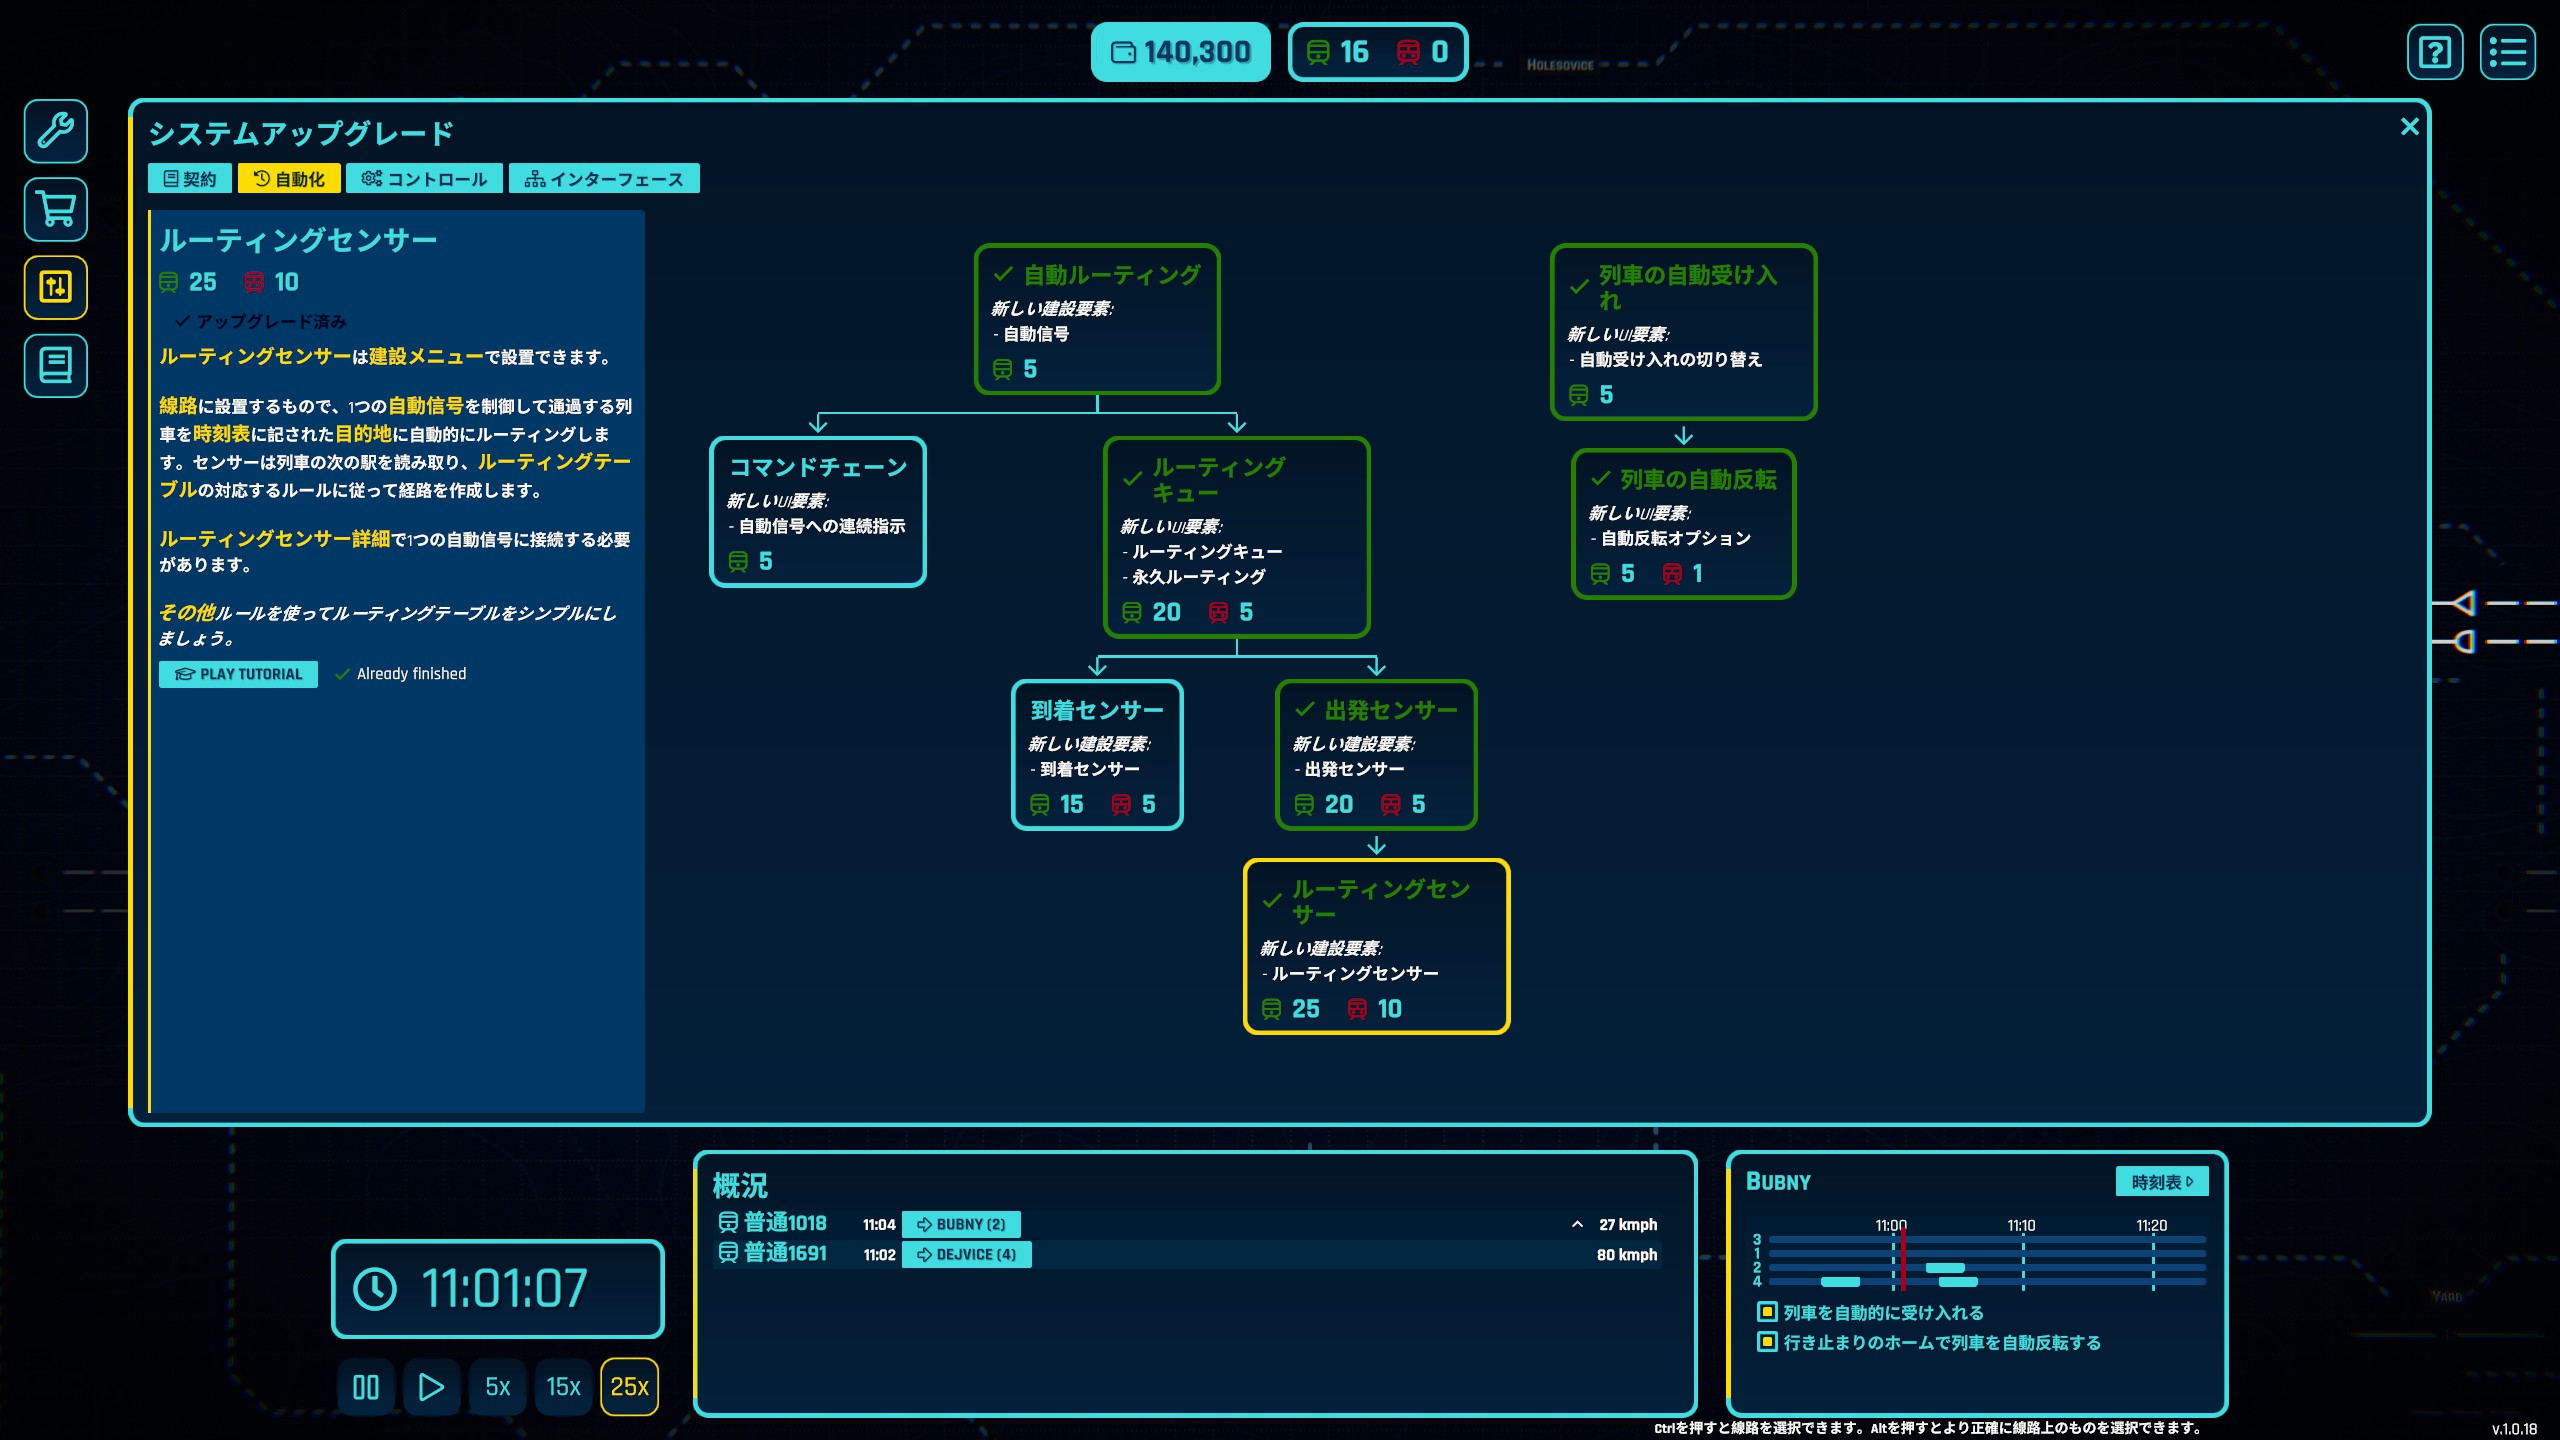Click the Bubny platform timeline graph
2560x1440 pixels.
tap(1985, 1261)
